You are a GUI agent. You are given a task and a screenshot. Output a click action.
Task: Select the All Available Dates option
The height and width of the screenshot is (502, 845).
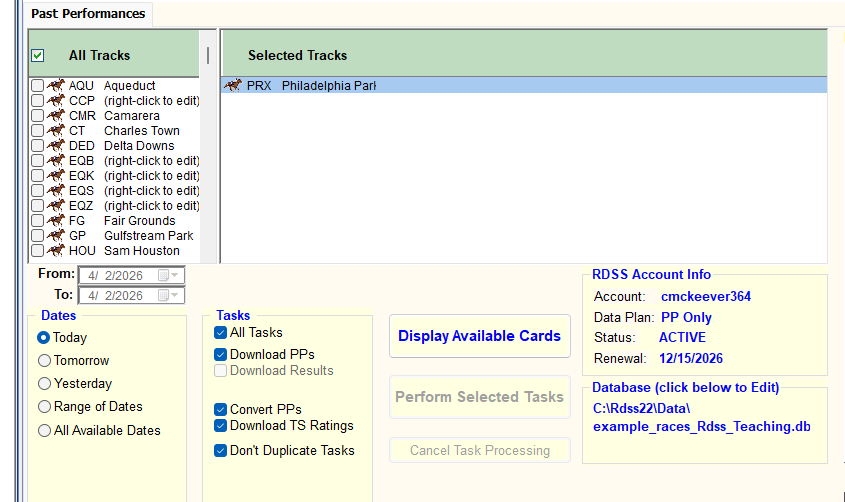[x=44, y=430]
